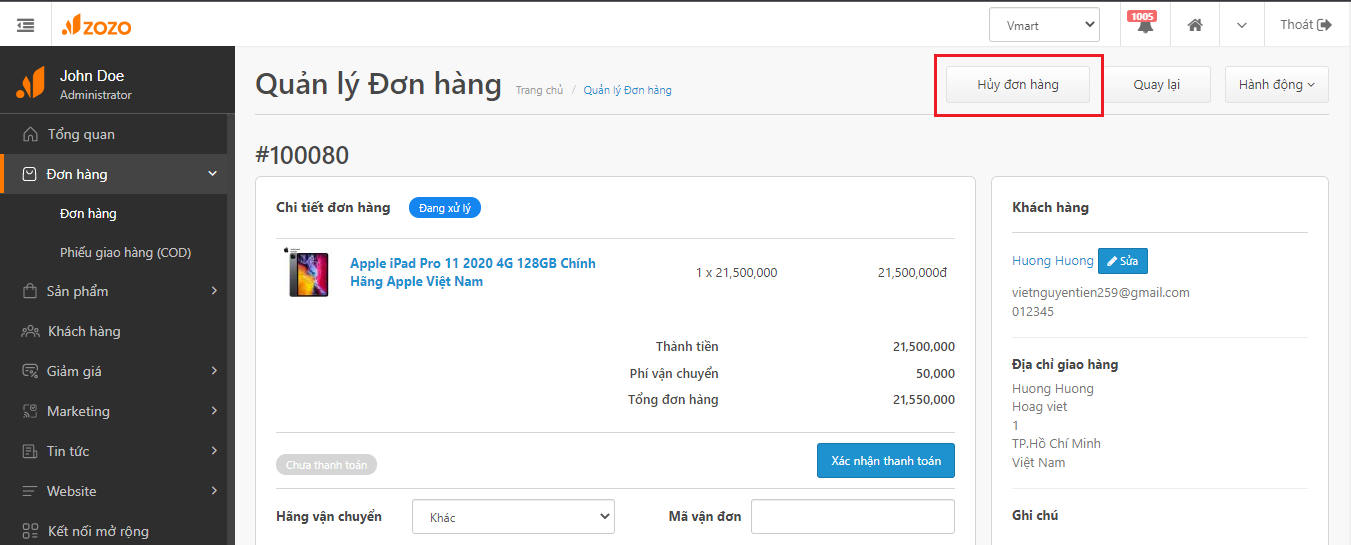
Task: Click the Khách hàng people icon
Action: coord(30,331)
